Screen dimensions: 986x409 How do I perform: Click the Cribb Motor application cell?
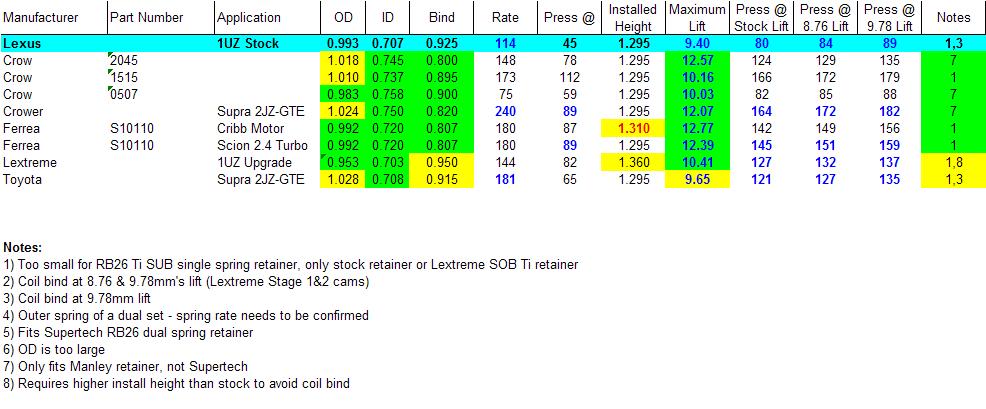[x=267, y=129]
